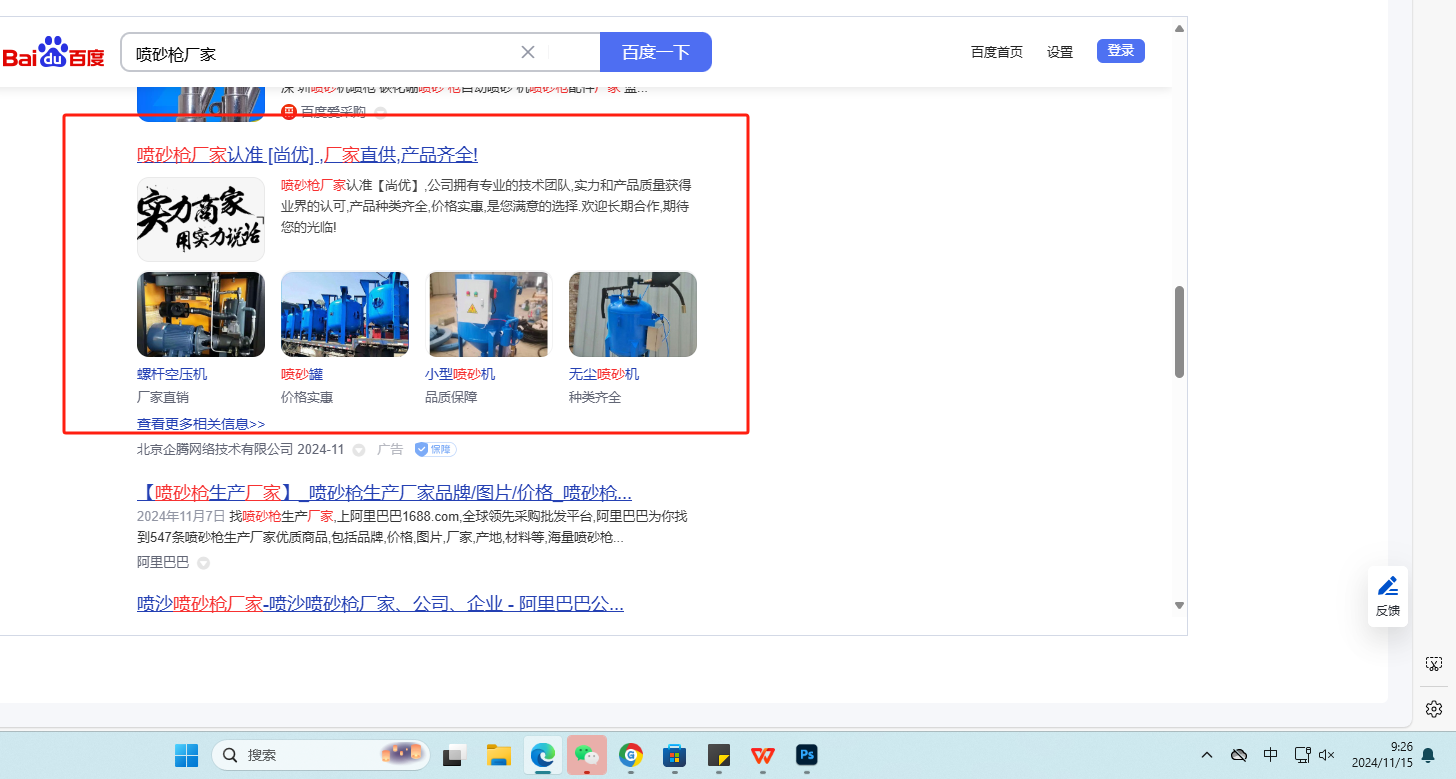This screenshot has height=779, width=1456.
Task: Toggle the 中 input method indicator
Action: [x=1270, y=755]
